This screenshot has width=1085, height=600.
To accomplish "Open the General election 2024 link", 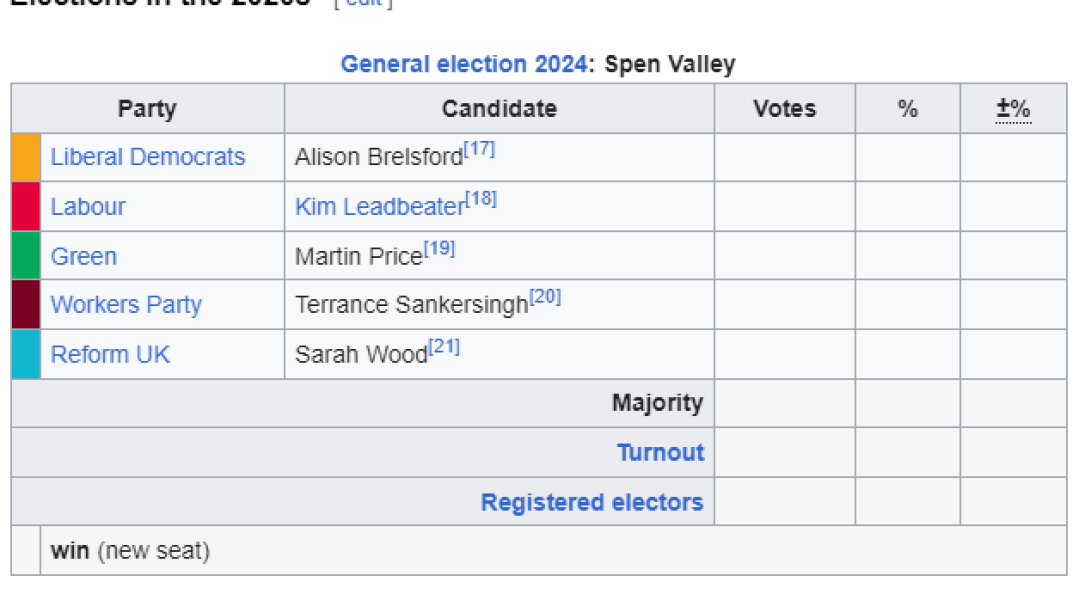I will point(464,65).
